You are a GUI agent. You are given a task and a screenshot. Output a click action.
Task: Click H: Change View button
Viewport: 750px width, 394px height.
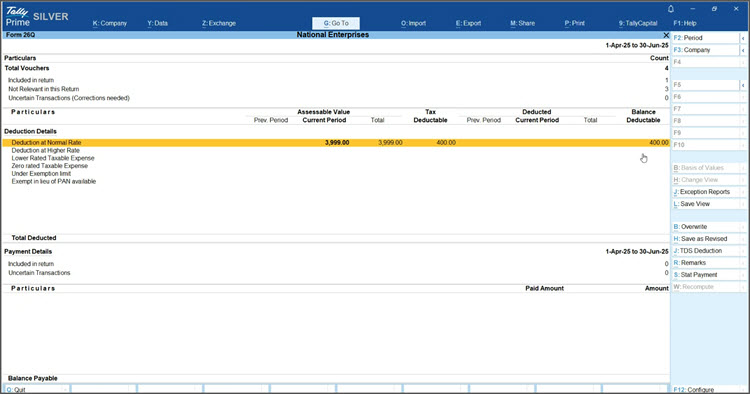706,180
